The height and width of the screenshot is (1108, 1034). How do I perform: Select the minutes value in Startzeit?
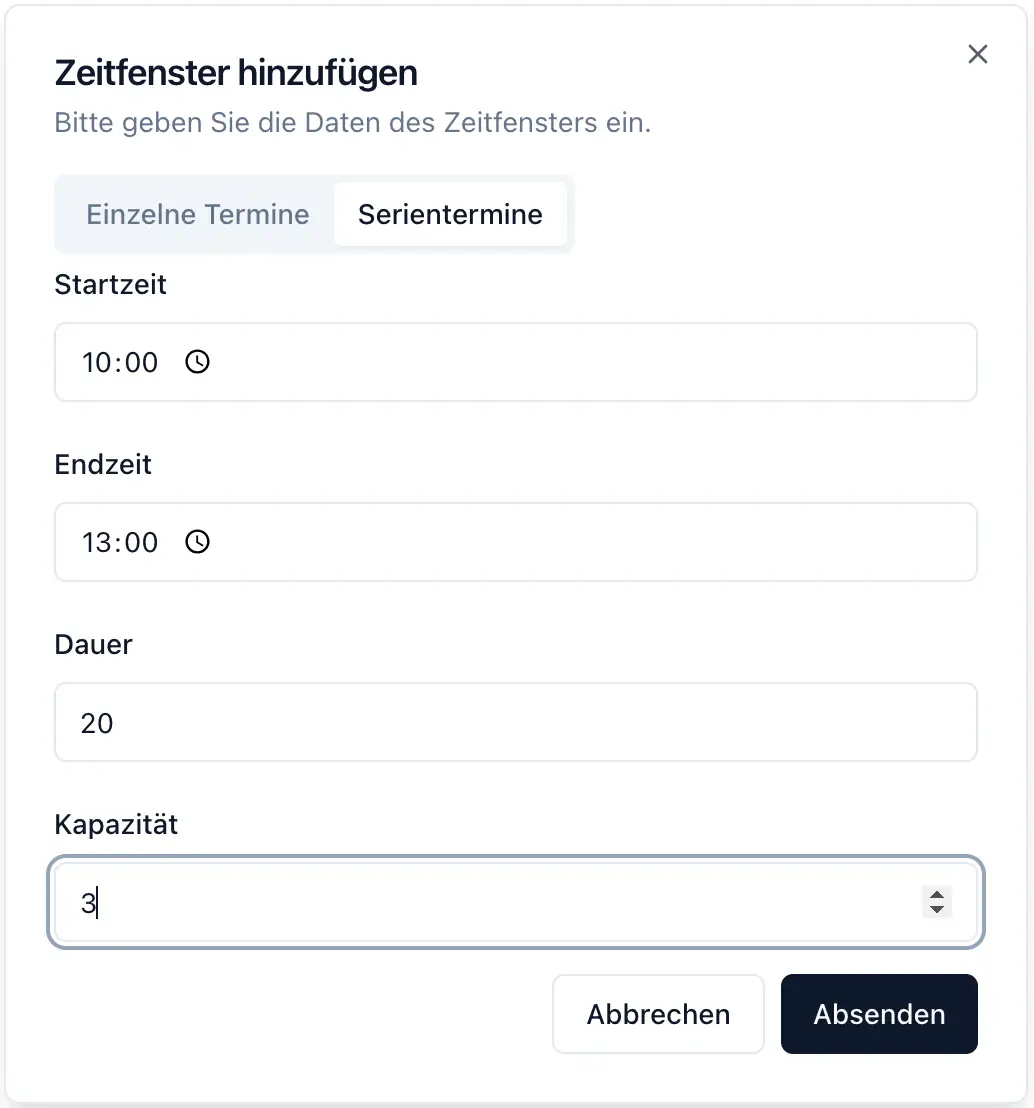141,362
